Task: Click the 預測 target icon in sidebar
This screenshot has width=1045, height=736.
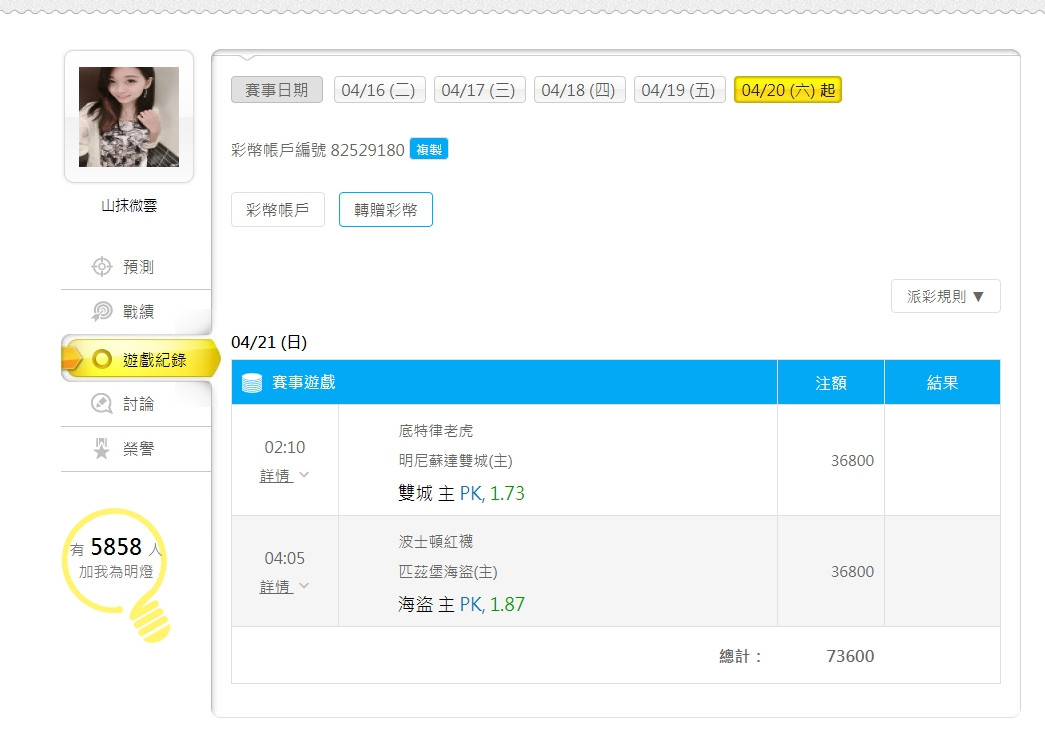Action: click(101, 267)
